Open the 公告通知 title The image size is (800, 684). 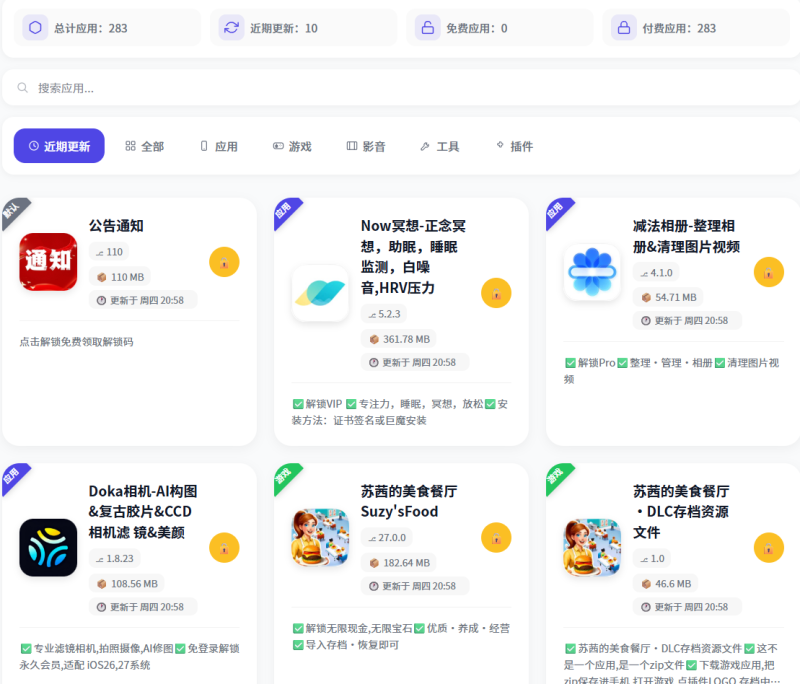pos(116,226)
